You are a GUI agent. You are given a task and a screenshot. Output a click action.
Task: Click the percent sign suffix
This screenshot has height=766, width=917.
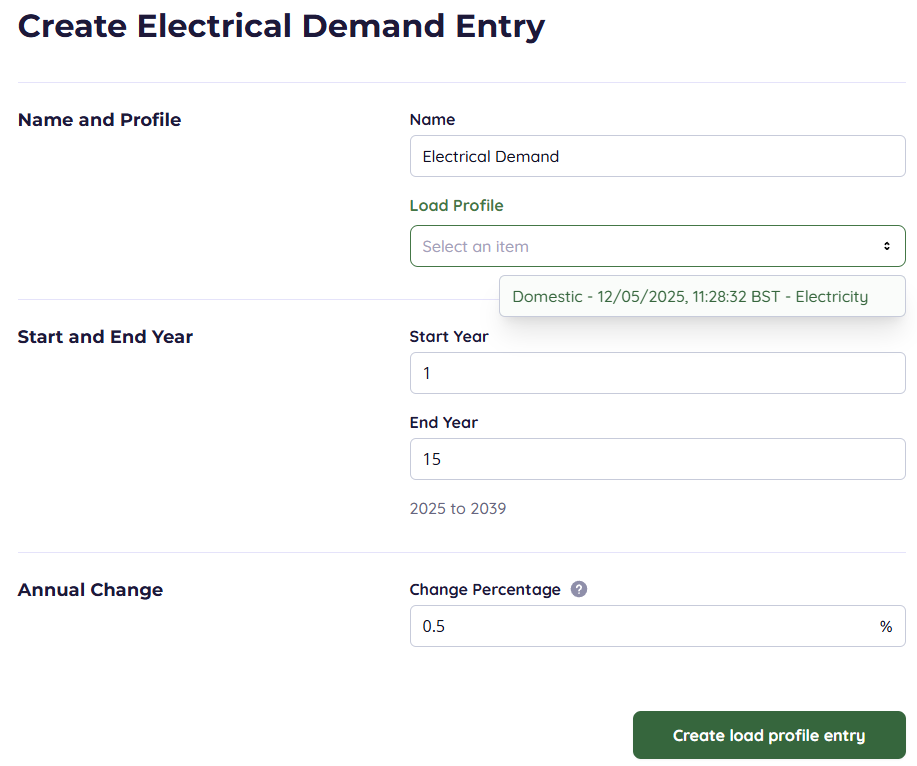[885, 626]
